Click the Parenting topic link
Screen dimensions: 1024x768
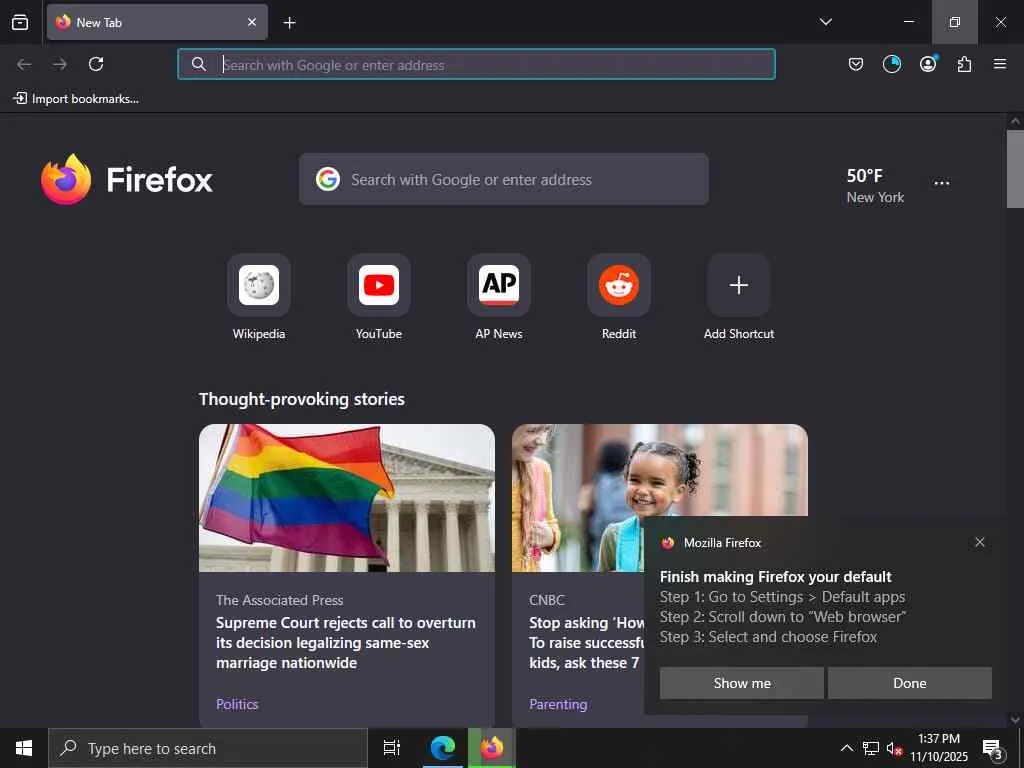coord(558,704)
